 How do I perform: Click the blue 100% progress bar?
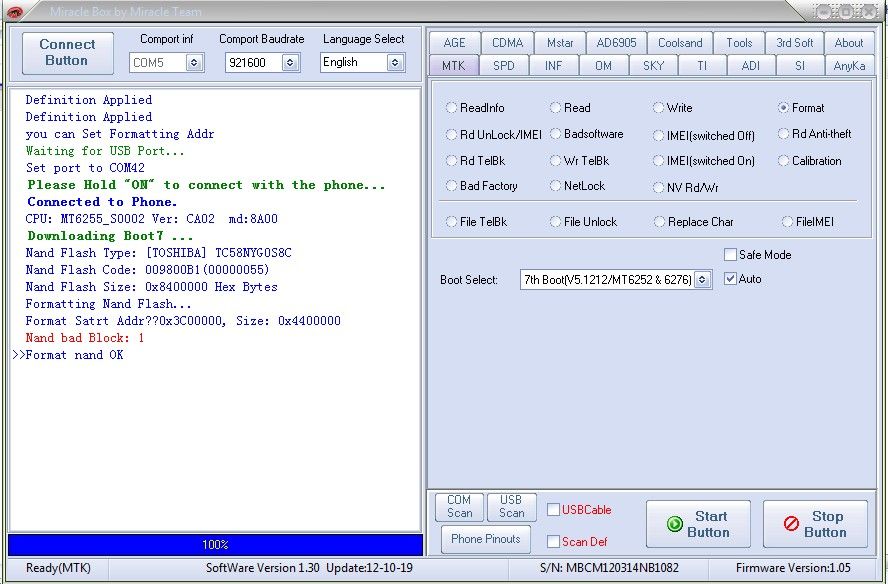click(x=215, y=545)
